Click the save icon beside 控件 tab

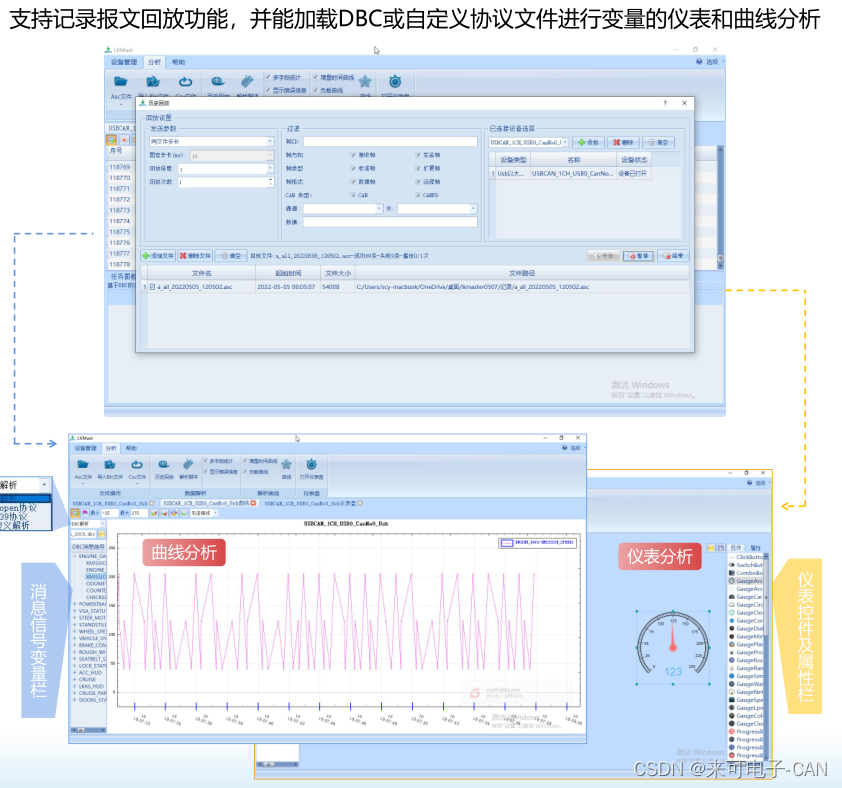[721, 548]
